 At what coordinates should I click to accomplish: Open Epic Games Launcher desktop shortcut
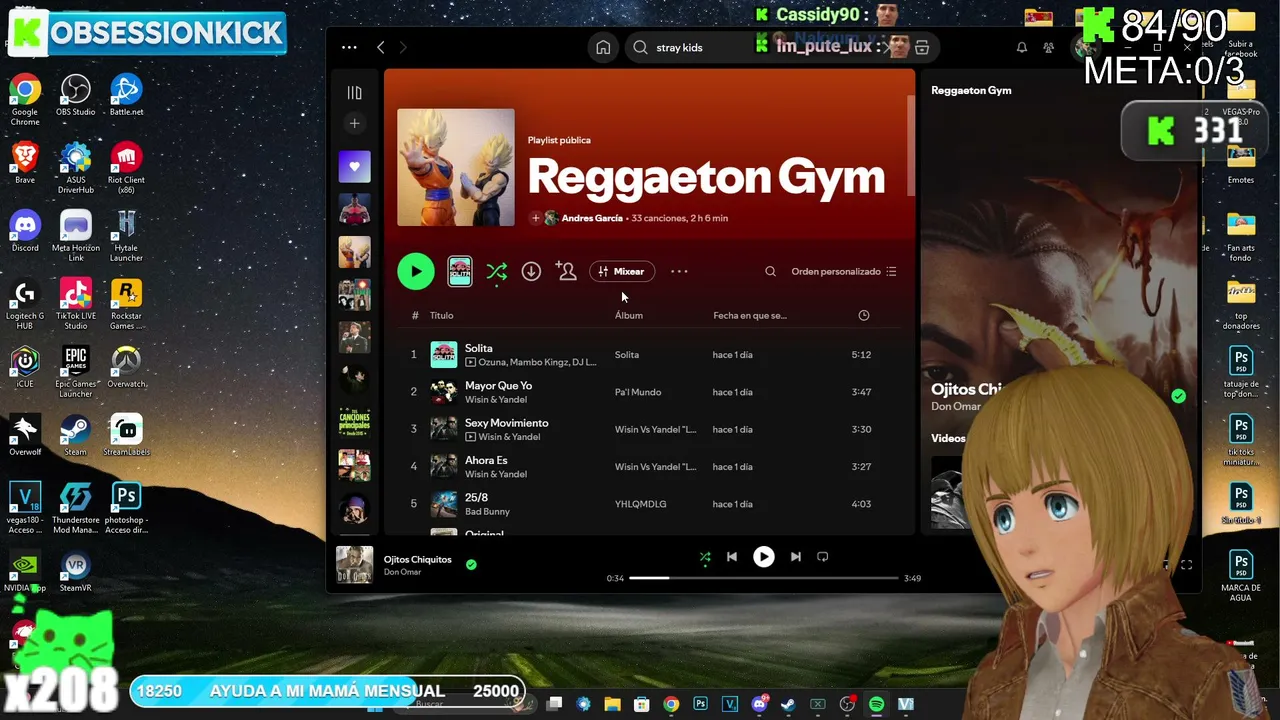coord(76,372)
